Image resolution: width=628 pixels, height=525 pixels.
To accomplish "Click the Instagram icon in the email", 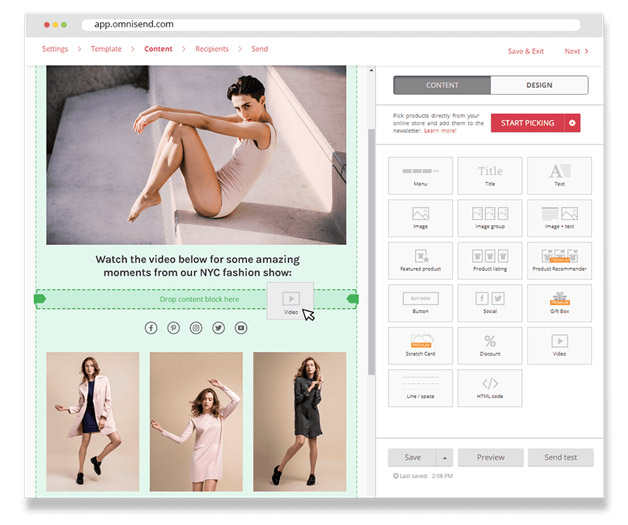I will [x=196, y=328].
